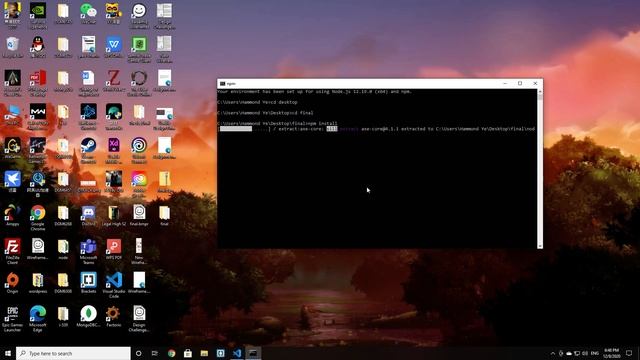Launch Brackets from the desktop
The image size is (640, 360).
tap(88, 283)
